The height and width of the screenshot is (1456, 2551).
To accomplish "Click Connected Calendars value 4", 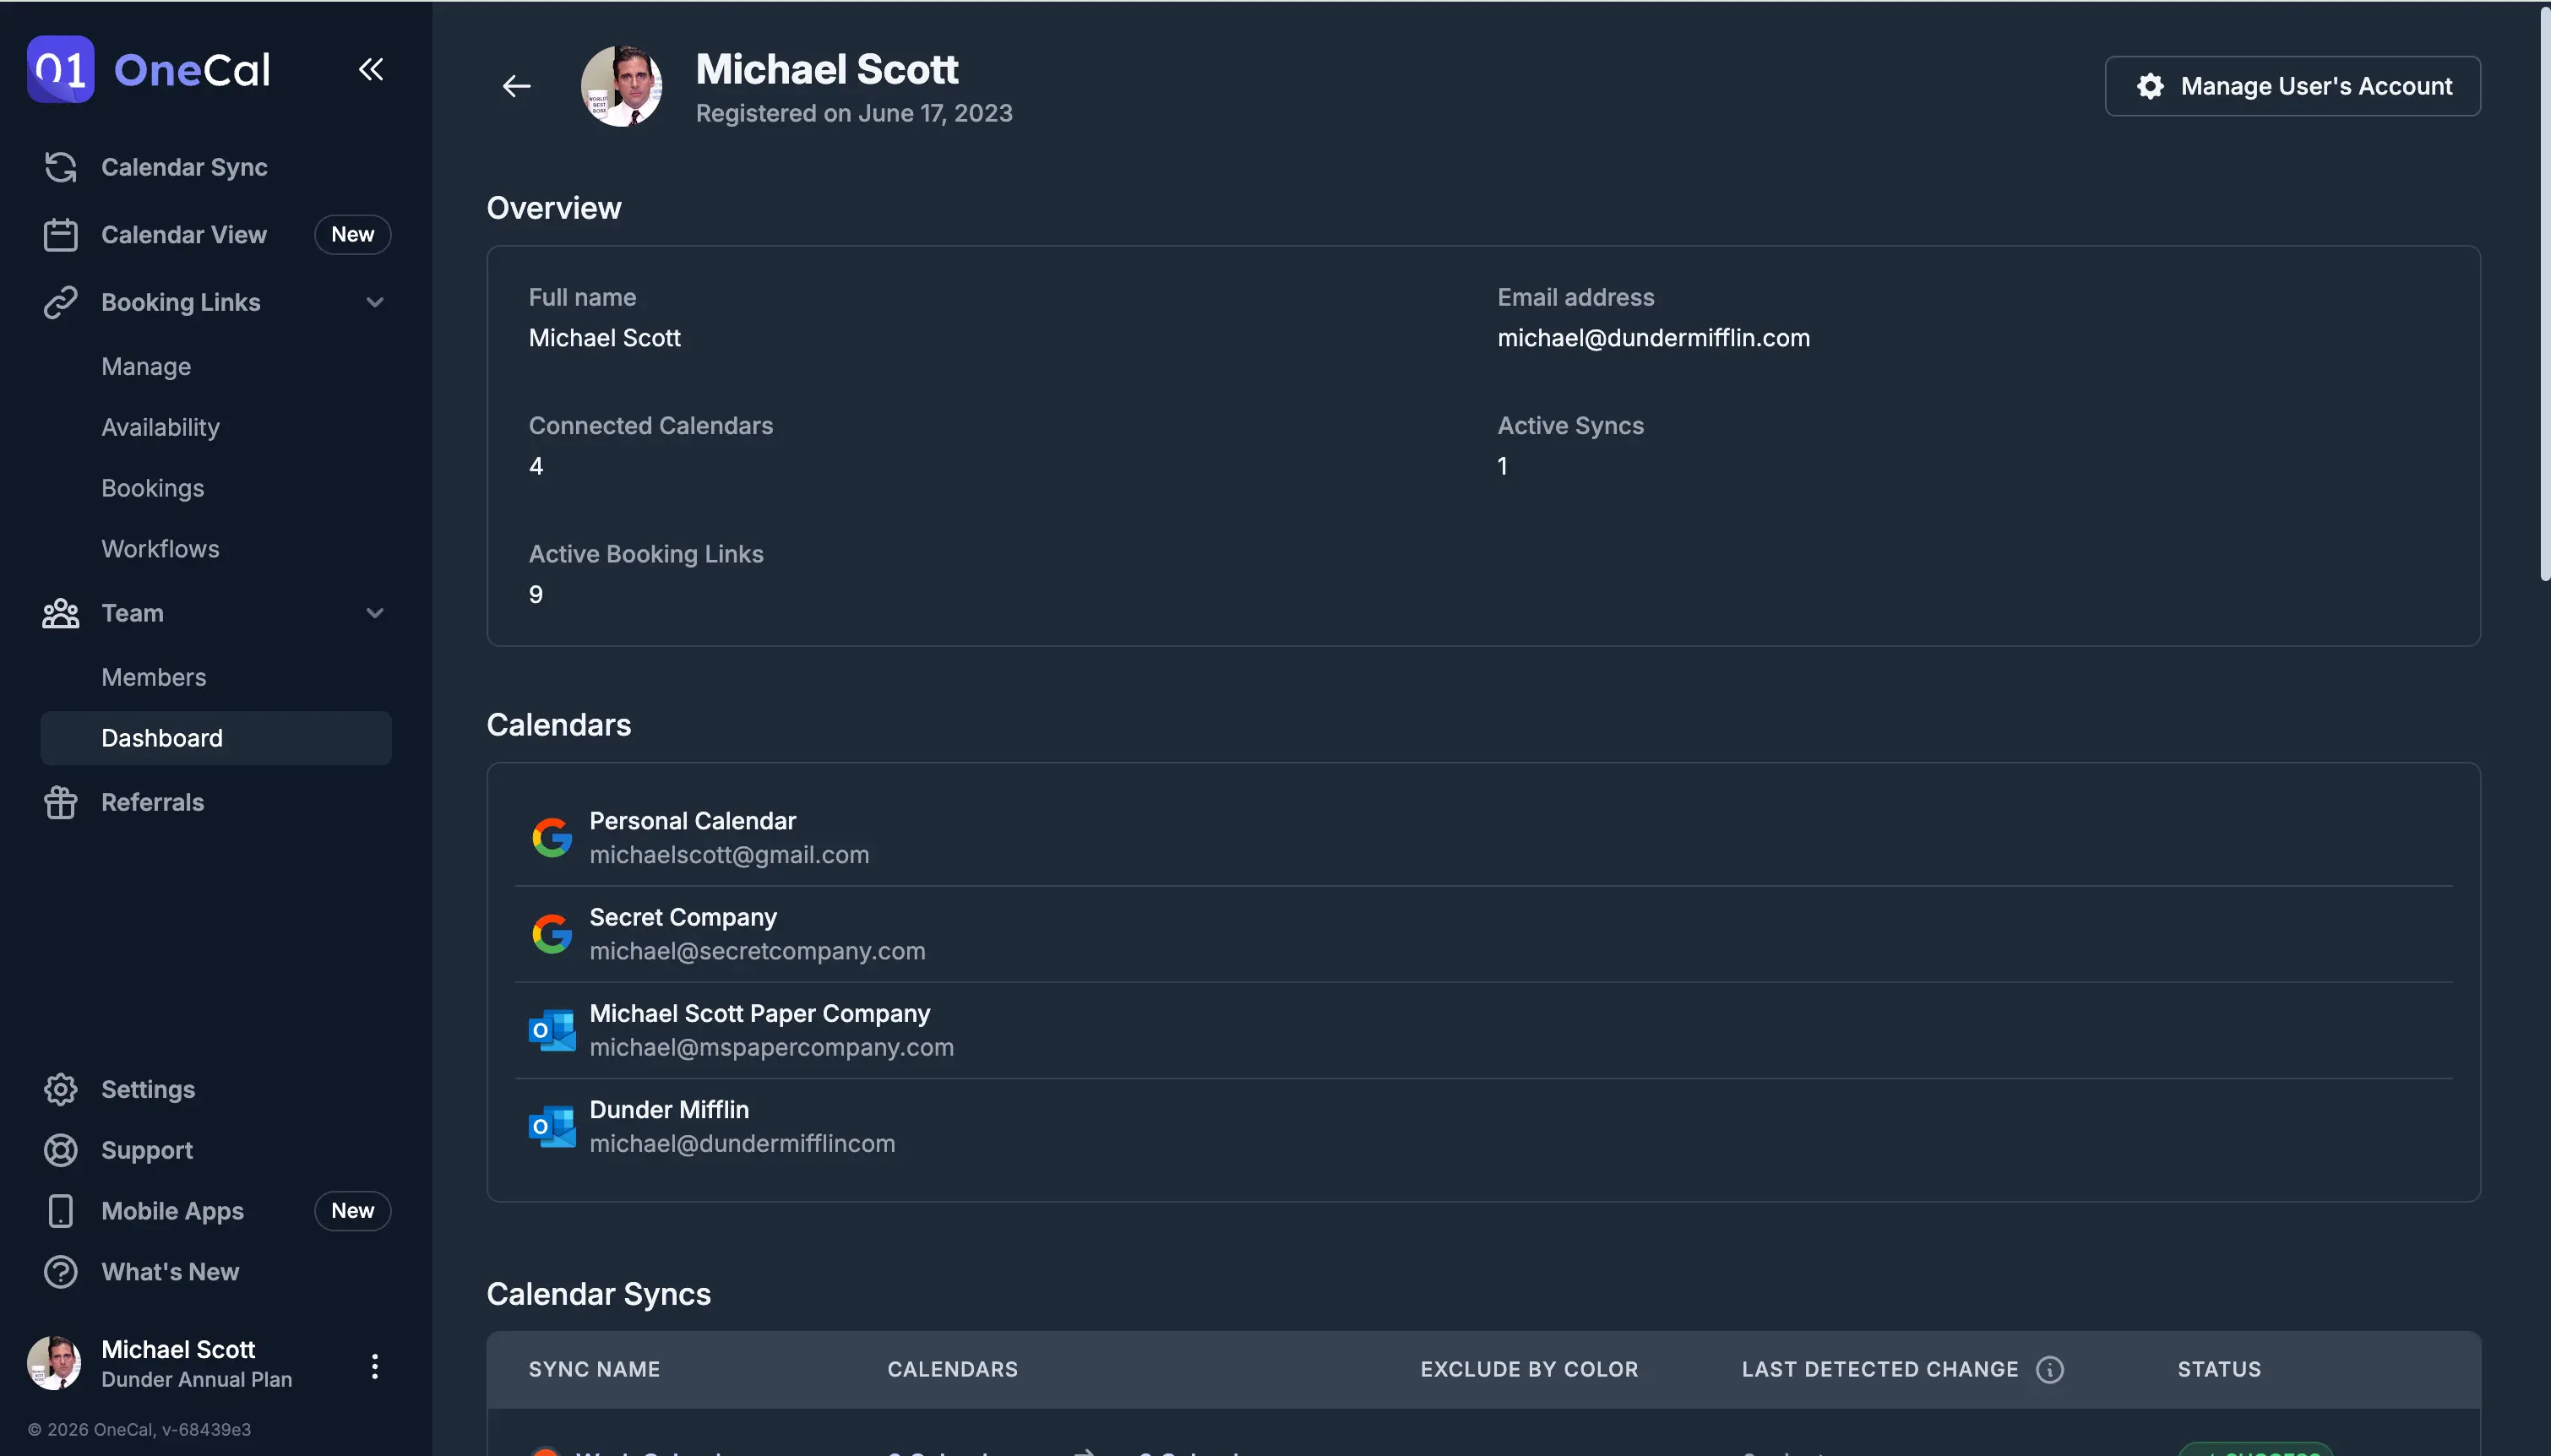I will coord(536,466).
